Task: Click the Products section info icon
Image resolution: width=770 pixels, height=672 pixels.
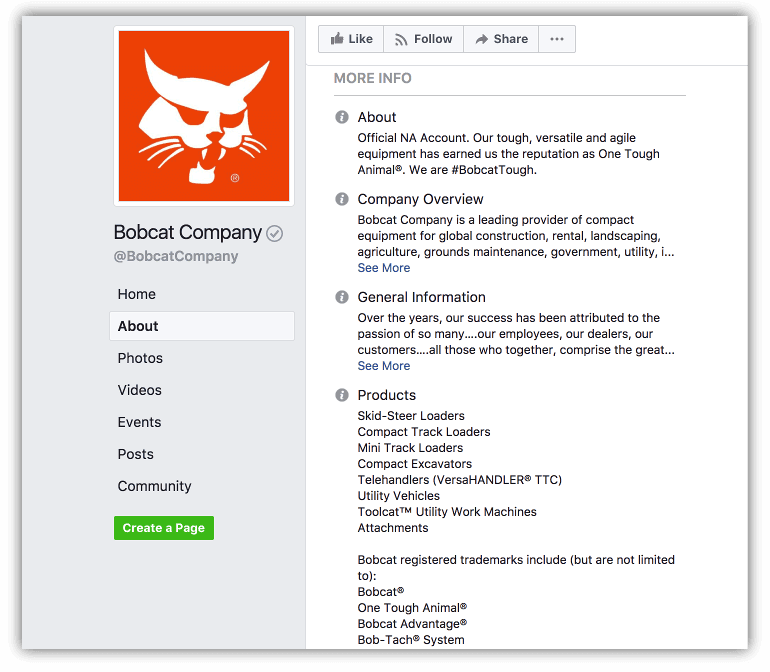Action: (x=342, y=395)
